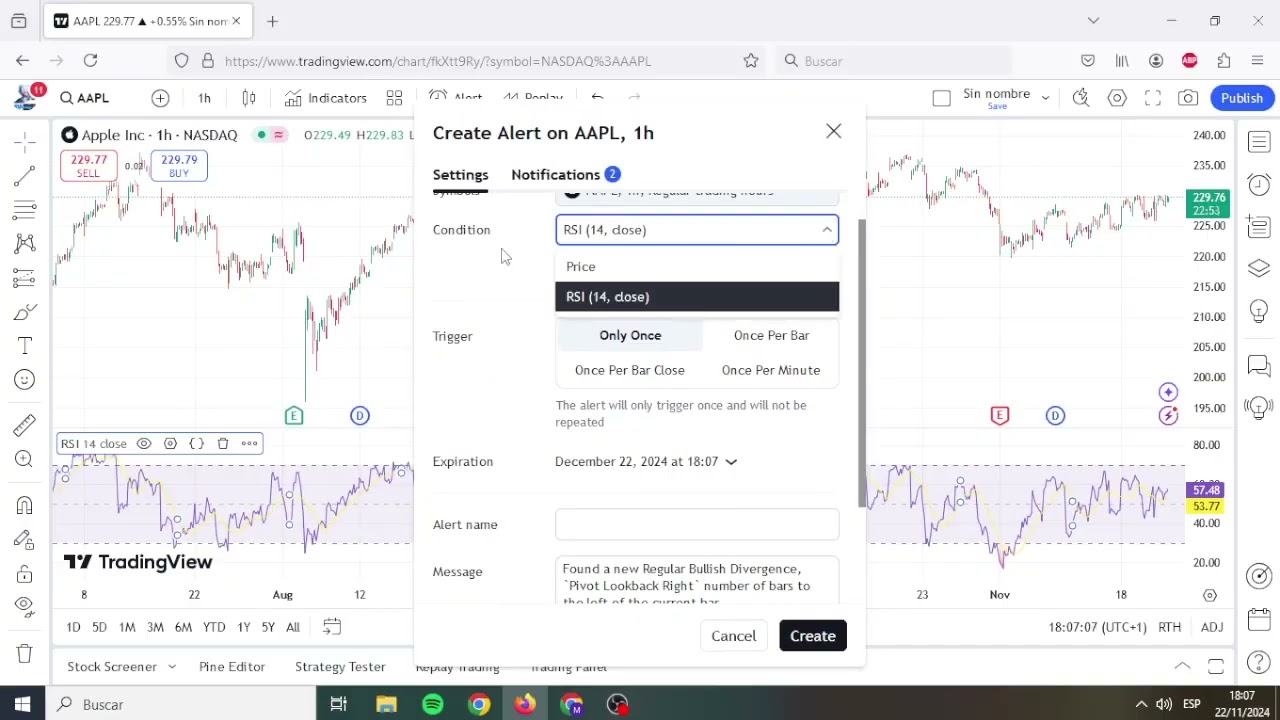Screen dimensions: 1280x720
Task: Toggle fullscreen mode icon
Action: (1152, 98)
